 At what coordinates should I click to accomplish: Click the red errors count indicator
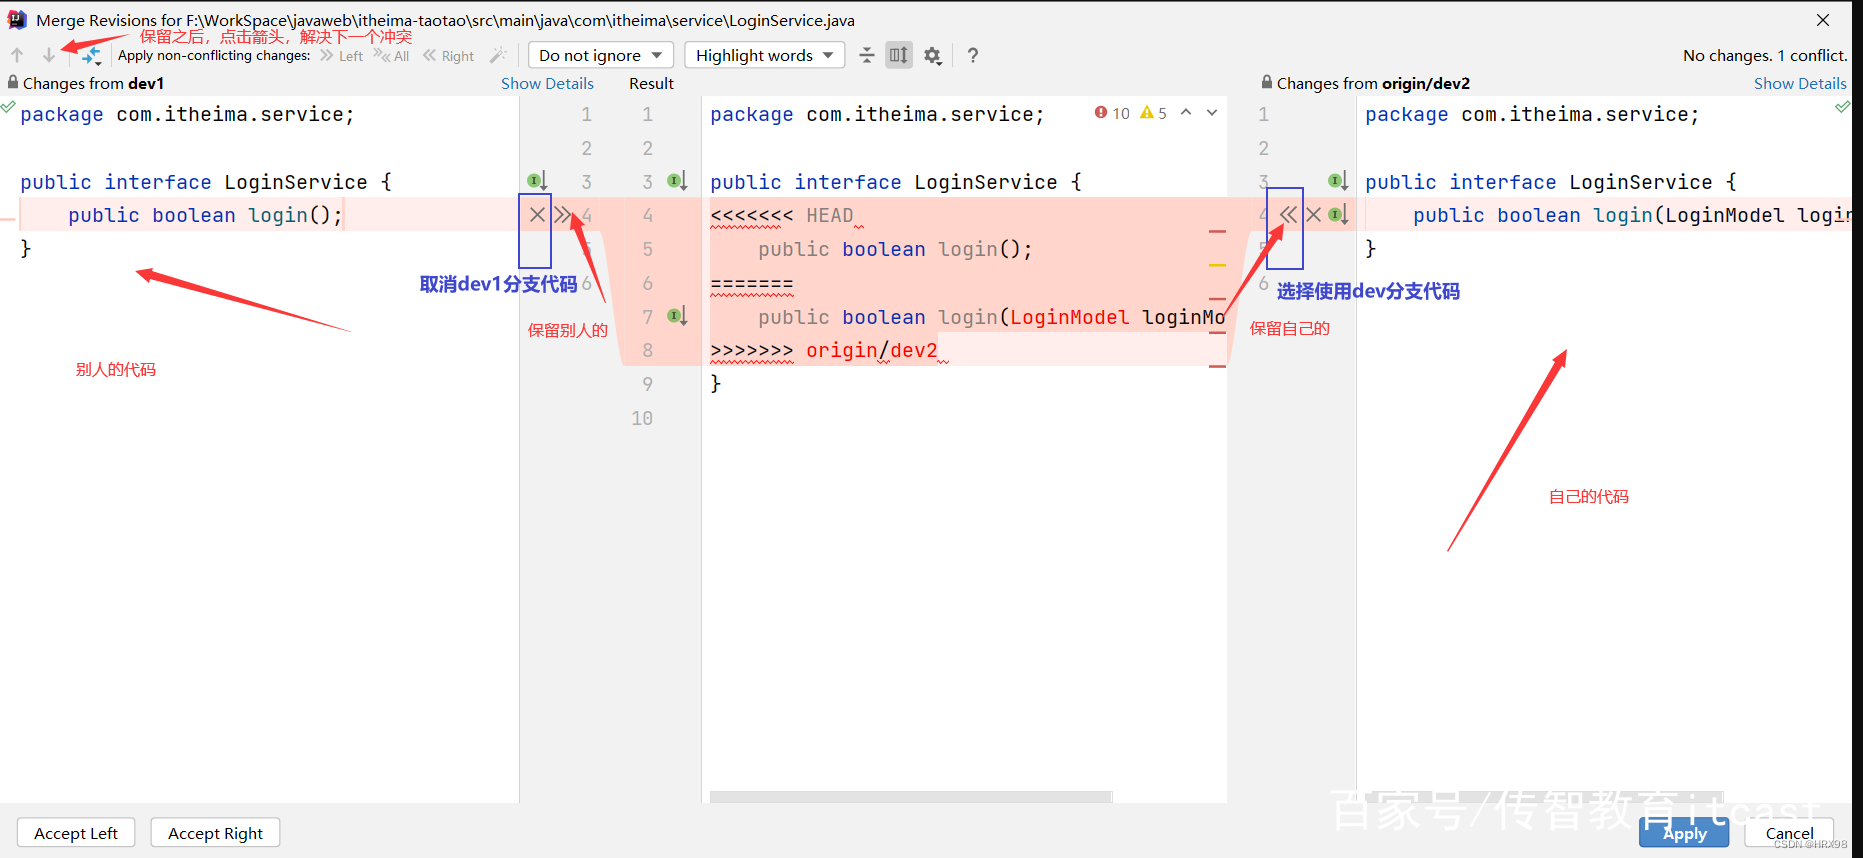[1112, 113]
